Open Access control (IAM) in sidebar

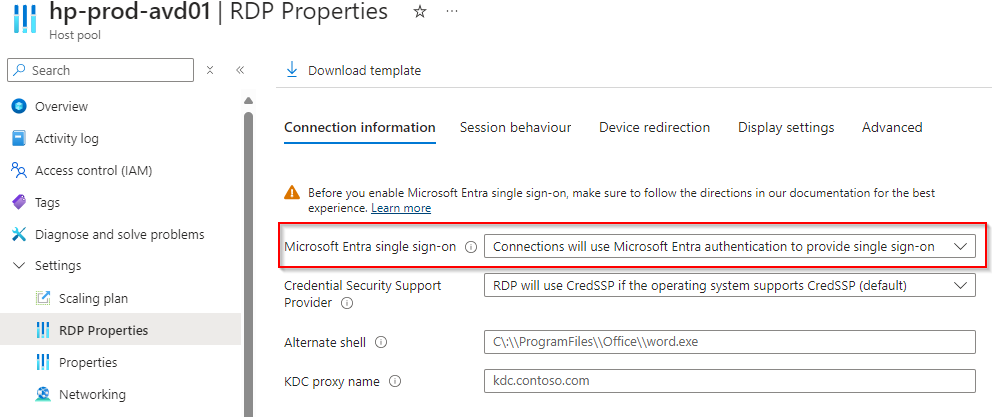(x=93, y=170)
